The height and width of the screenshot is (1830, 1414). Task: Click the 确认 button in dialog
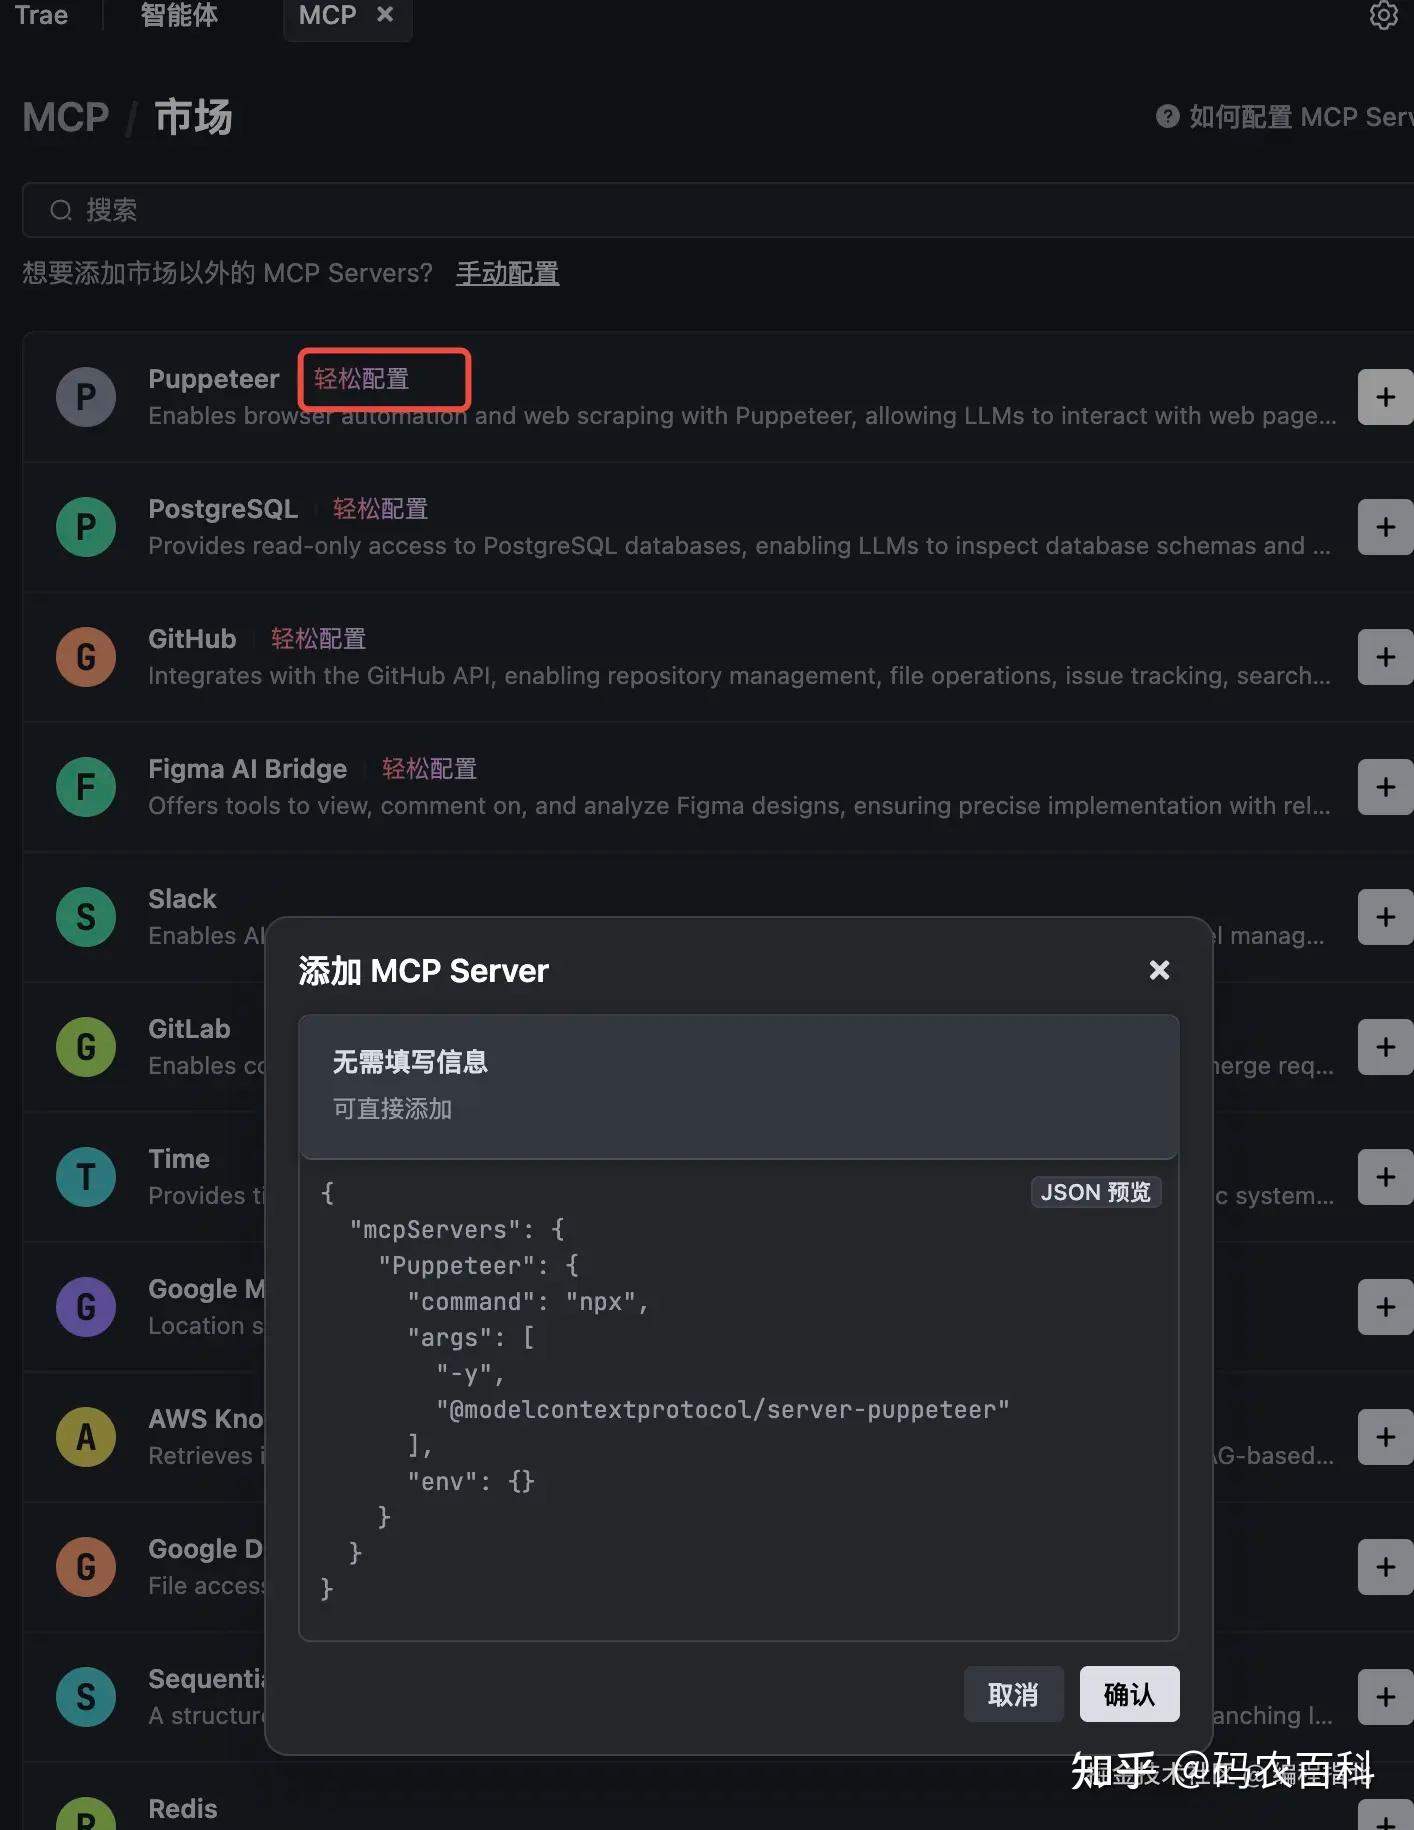point(1129,1694)
